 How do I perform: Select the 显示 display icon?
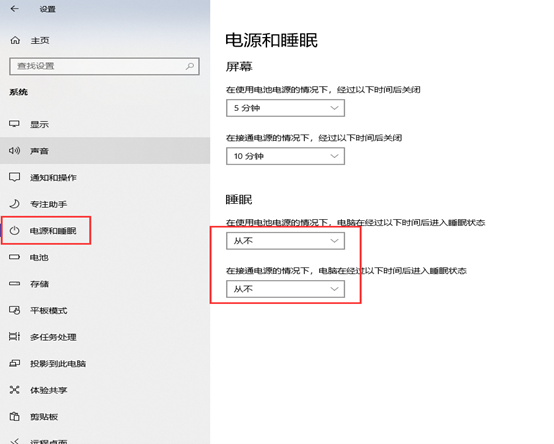14,124
